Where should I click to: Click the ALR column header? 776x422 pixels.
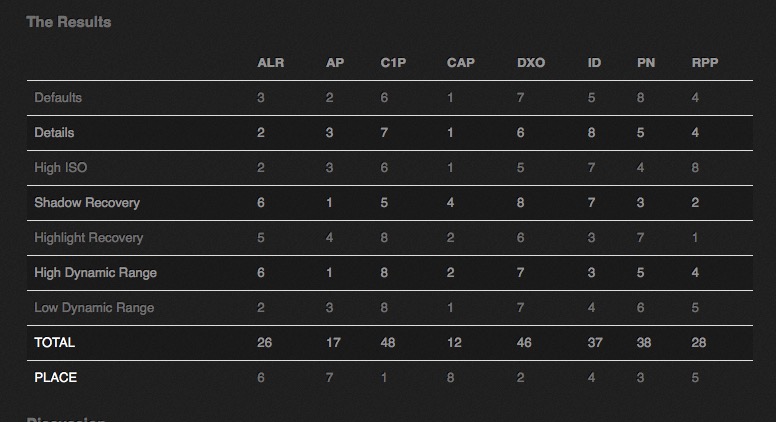pyautogui.click(x=271, y=63)
